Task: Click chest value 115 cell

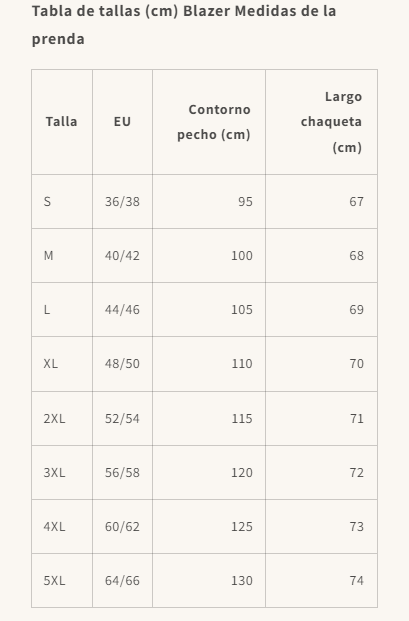Action: click(x=209, y=419)
